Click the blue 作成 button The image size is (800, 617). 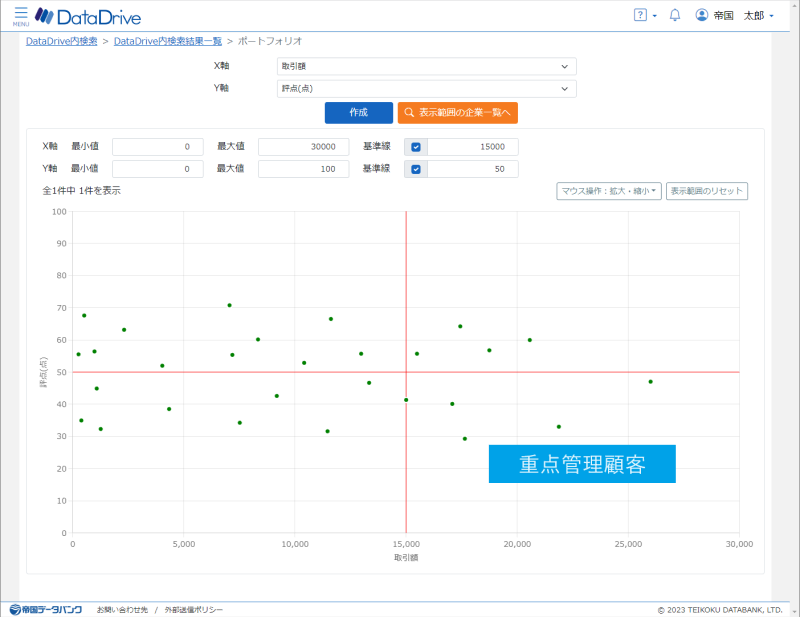click(x=359, y=113)
